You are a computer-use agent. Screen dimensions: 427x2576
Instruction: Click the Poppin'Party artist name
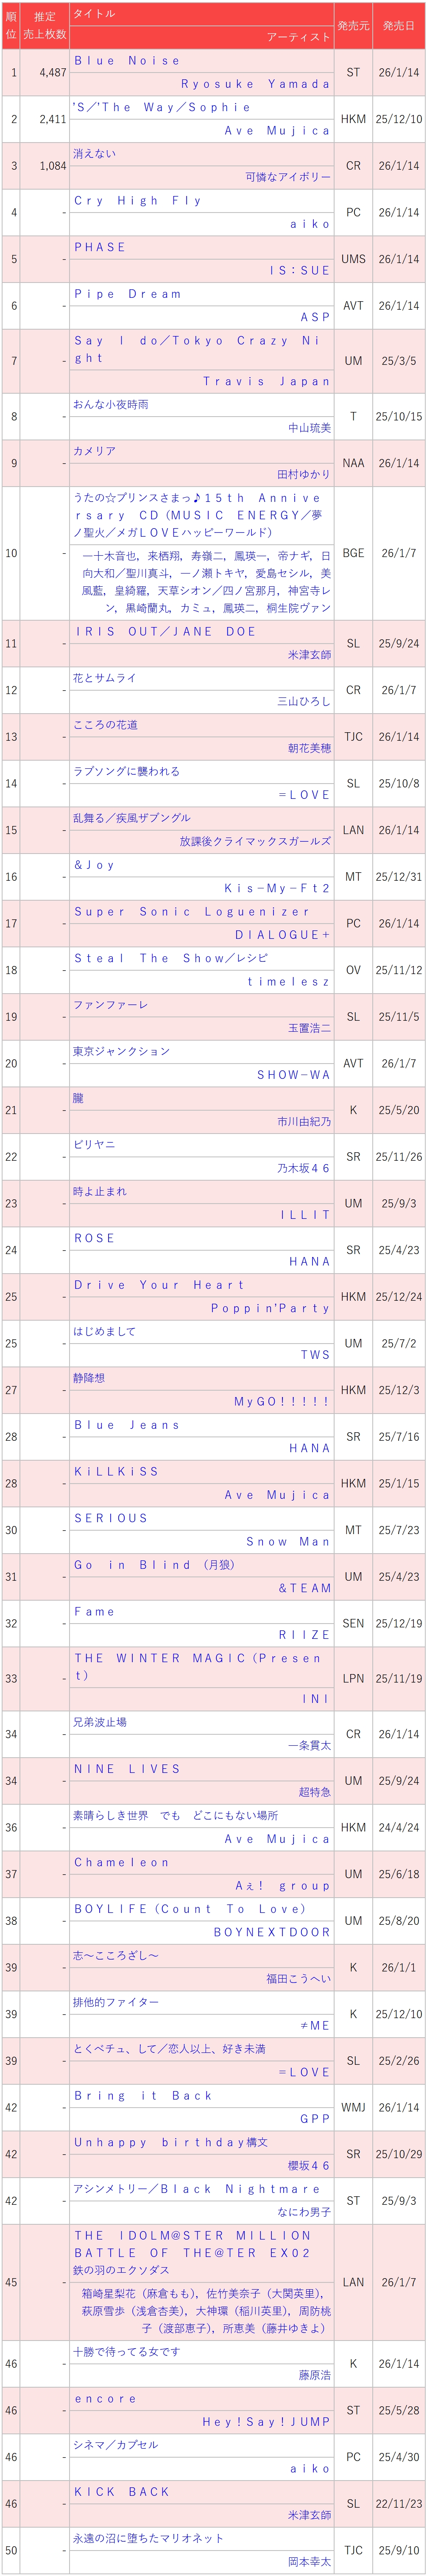tap(270, 1308)
